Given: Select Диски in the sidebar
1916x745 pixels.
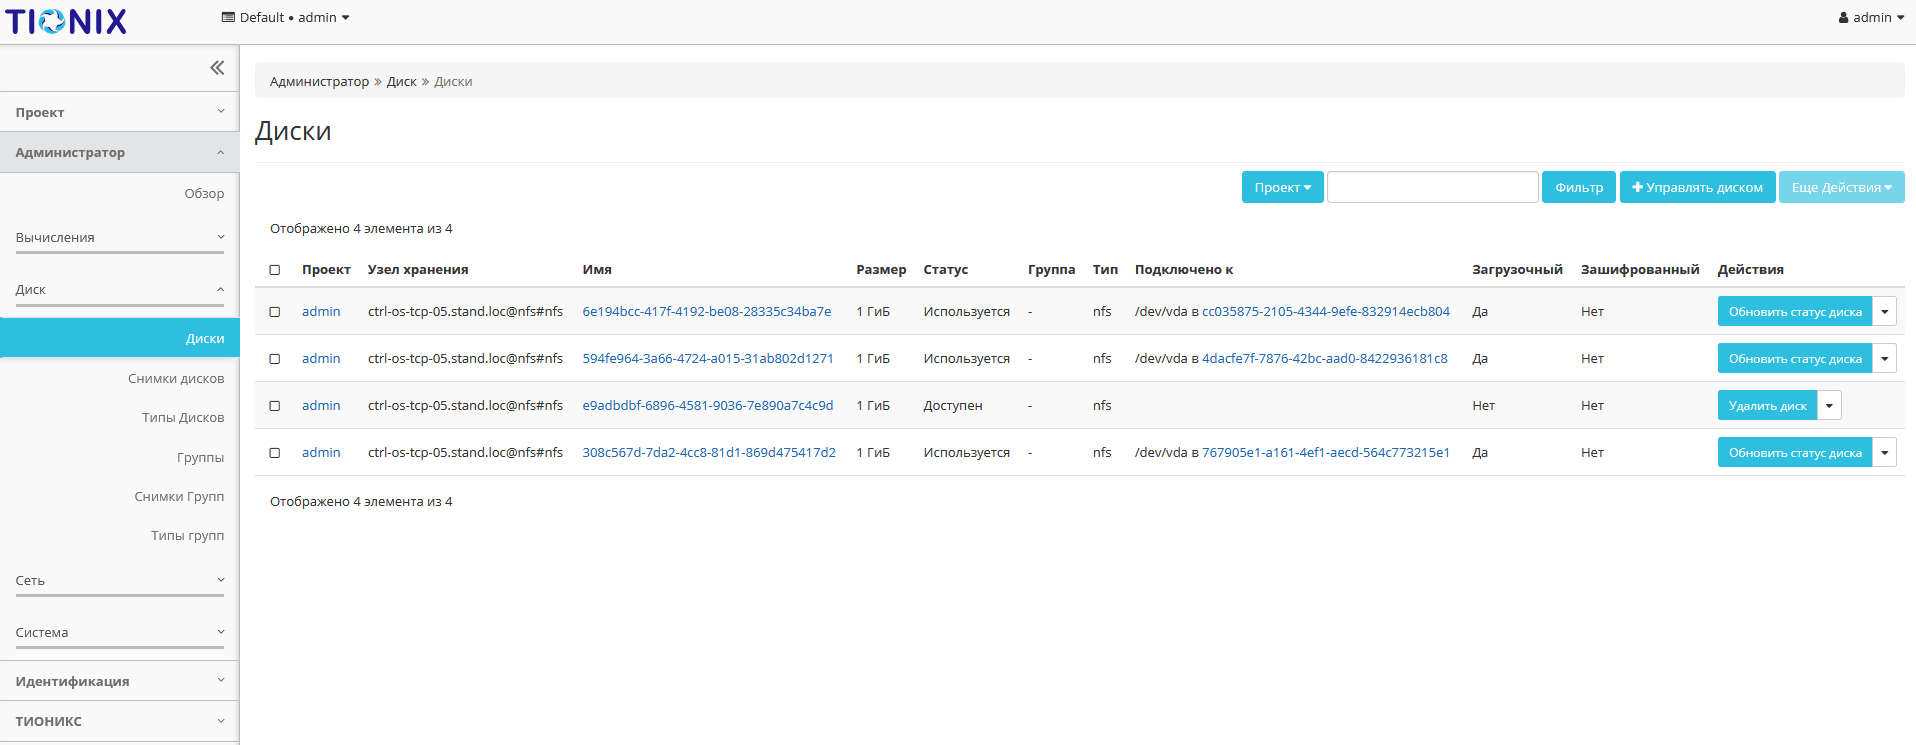Looking at the screenshot, I should point(120,338).
